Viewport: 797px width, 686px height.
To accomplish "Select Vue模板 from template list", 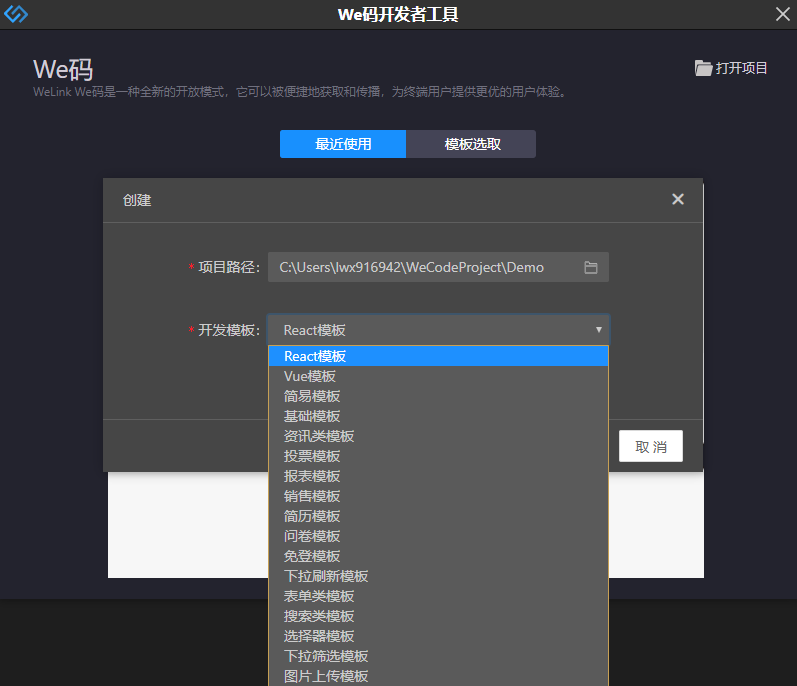I will 438,376.
